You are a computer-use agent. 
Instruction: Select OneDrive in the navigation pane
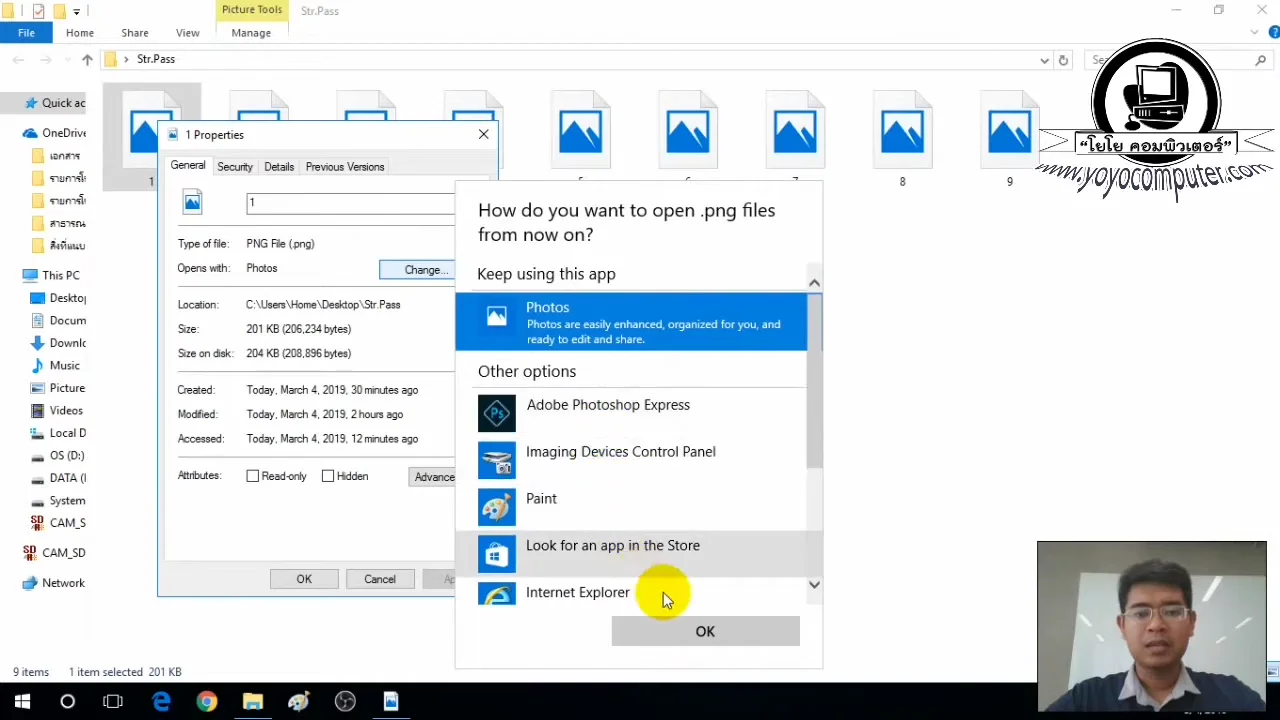click(x=58, y=132)
